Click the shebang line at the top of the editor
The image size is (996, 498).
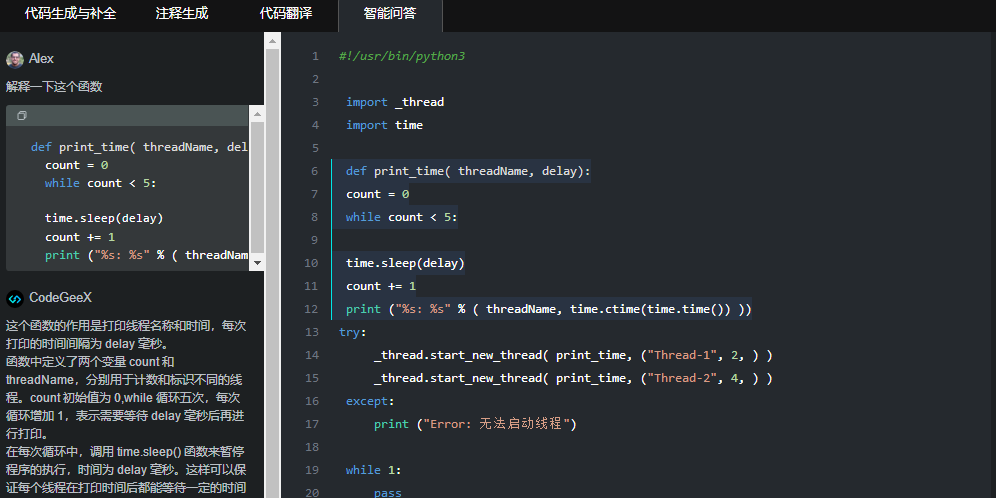tap(402, 56)
